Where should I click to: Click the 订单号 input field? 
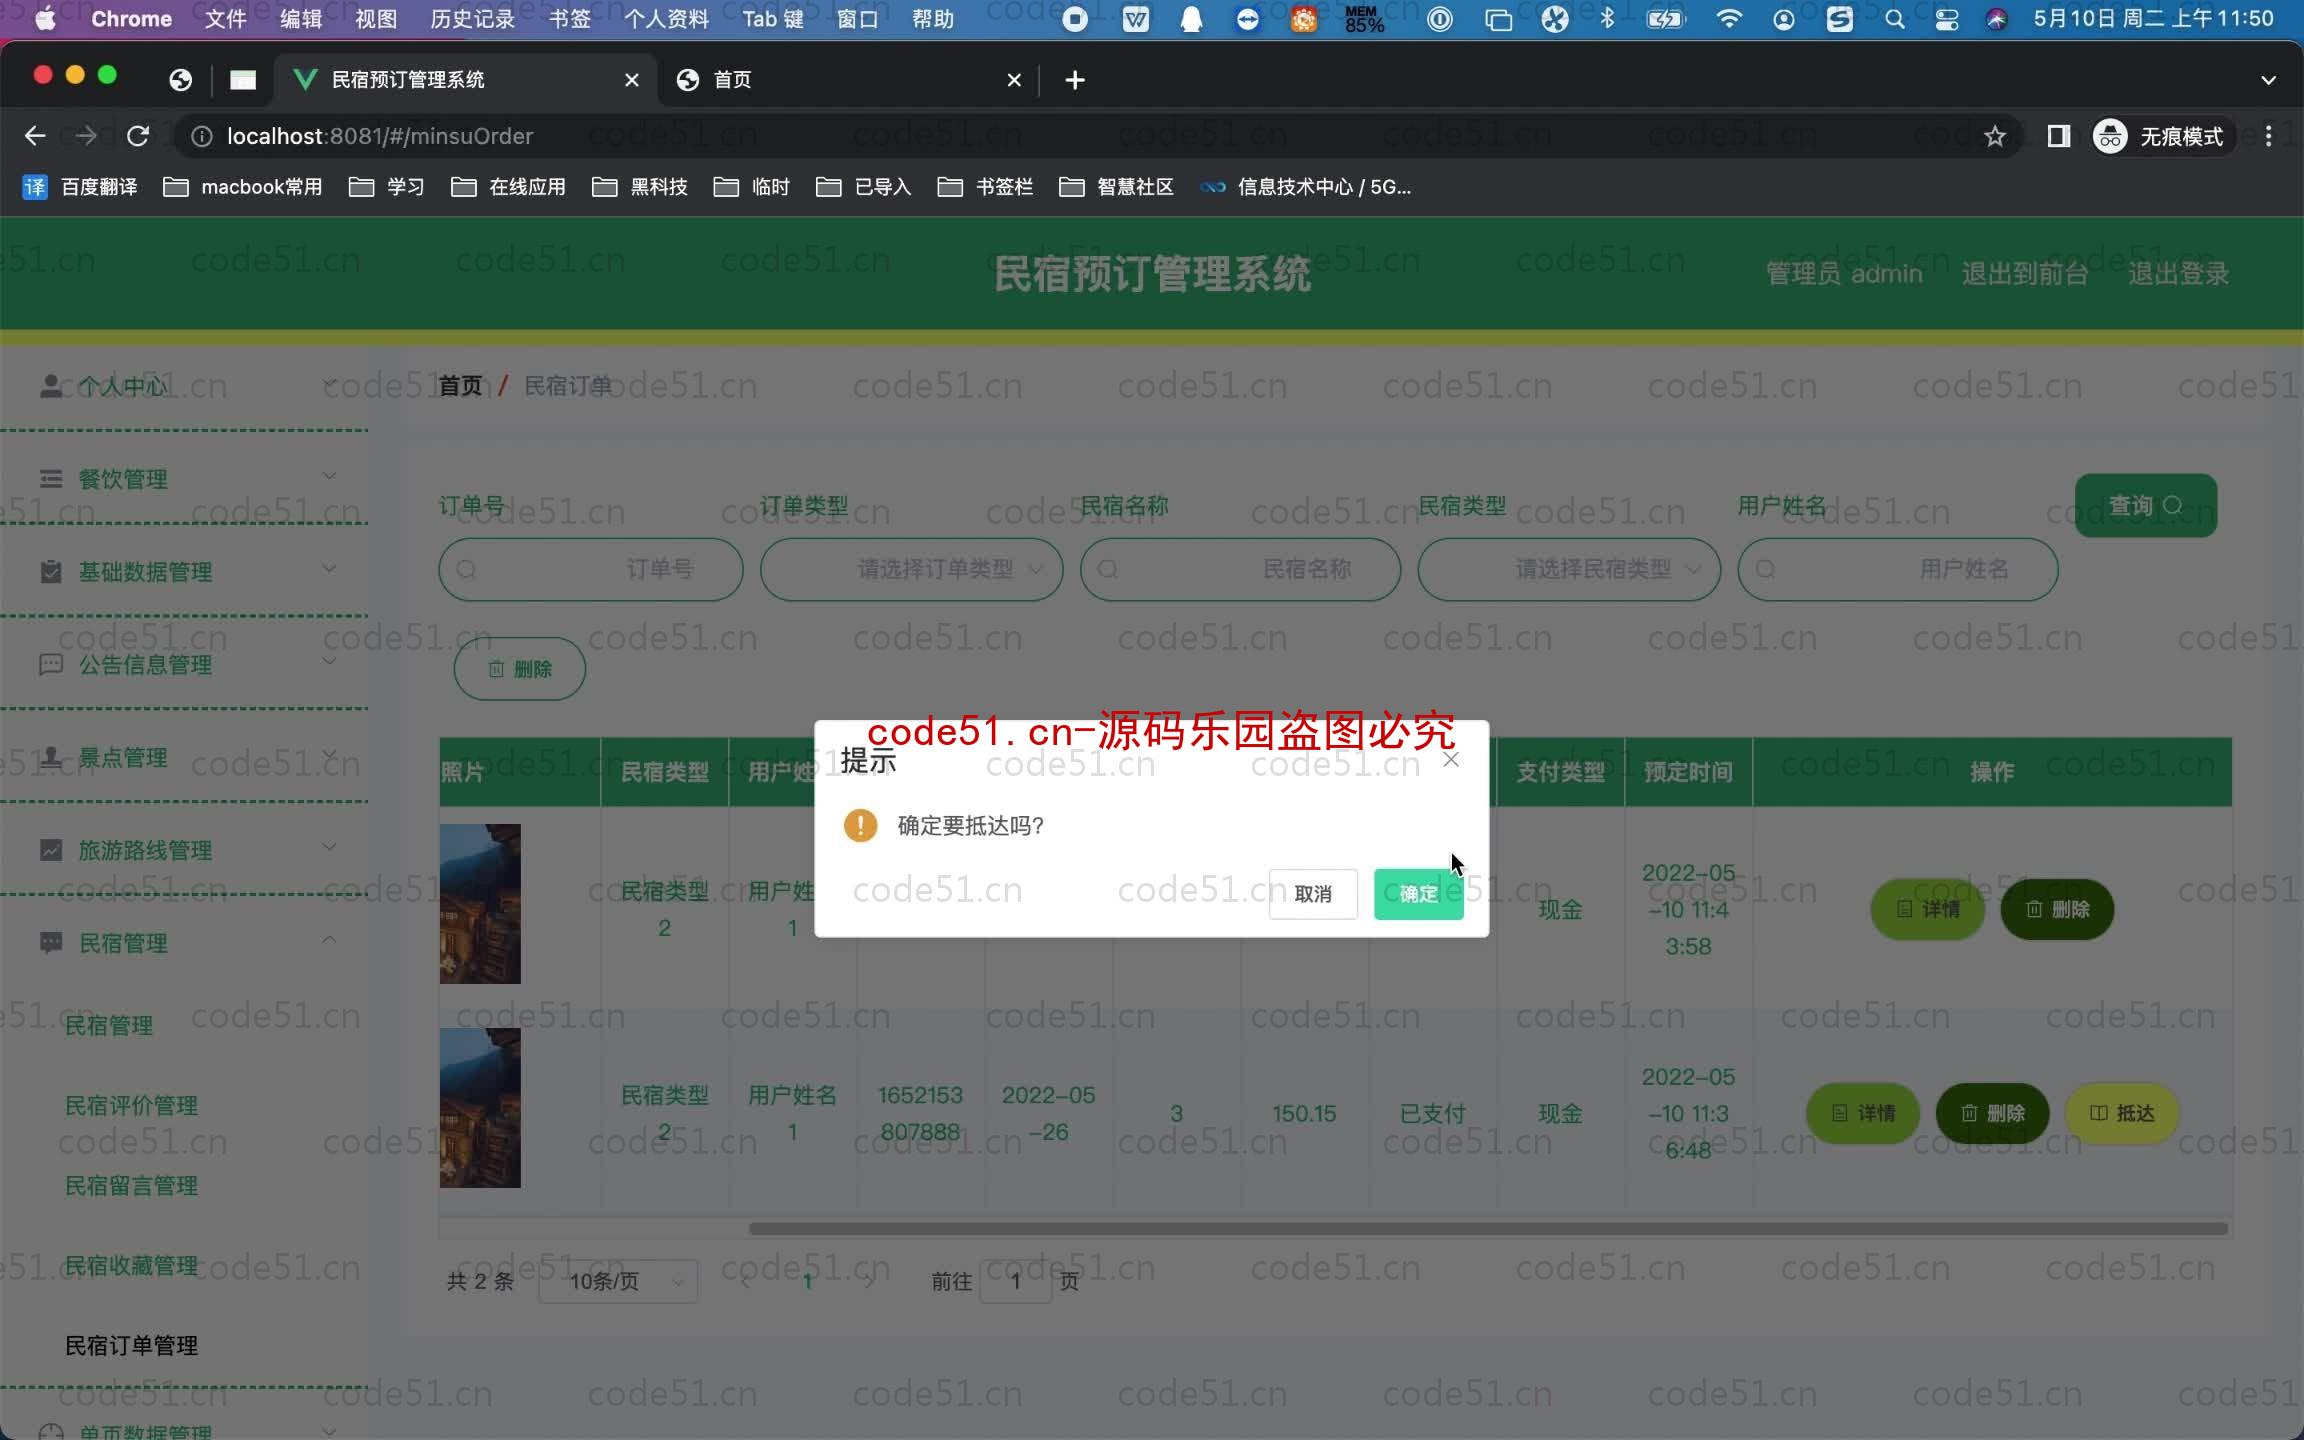click(x=591, y=567)
